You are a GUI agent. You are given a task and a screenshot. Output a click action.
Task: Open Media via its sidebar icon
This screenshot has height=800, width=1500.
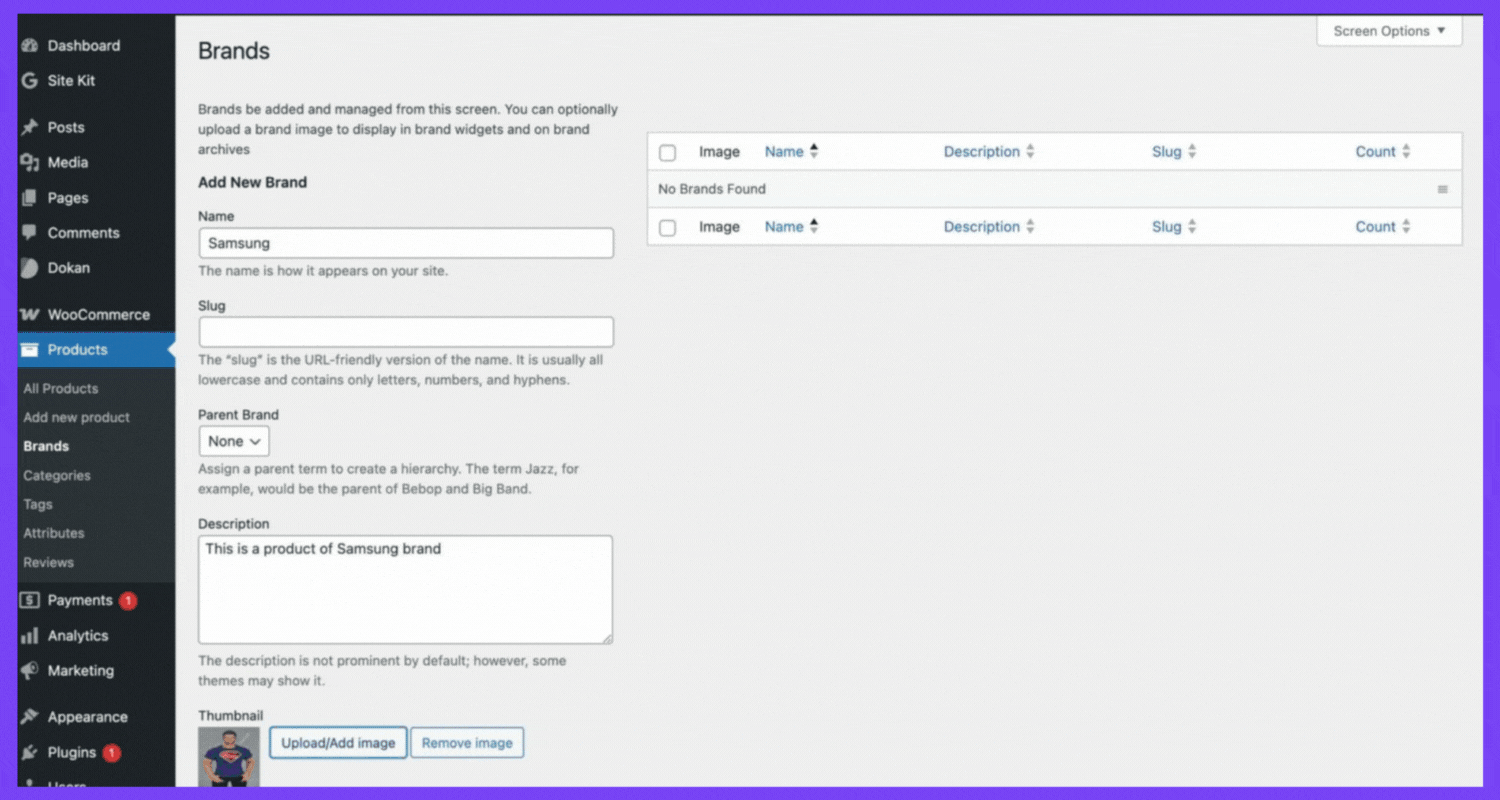pyautogui.click(x=30, y=163)
